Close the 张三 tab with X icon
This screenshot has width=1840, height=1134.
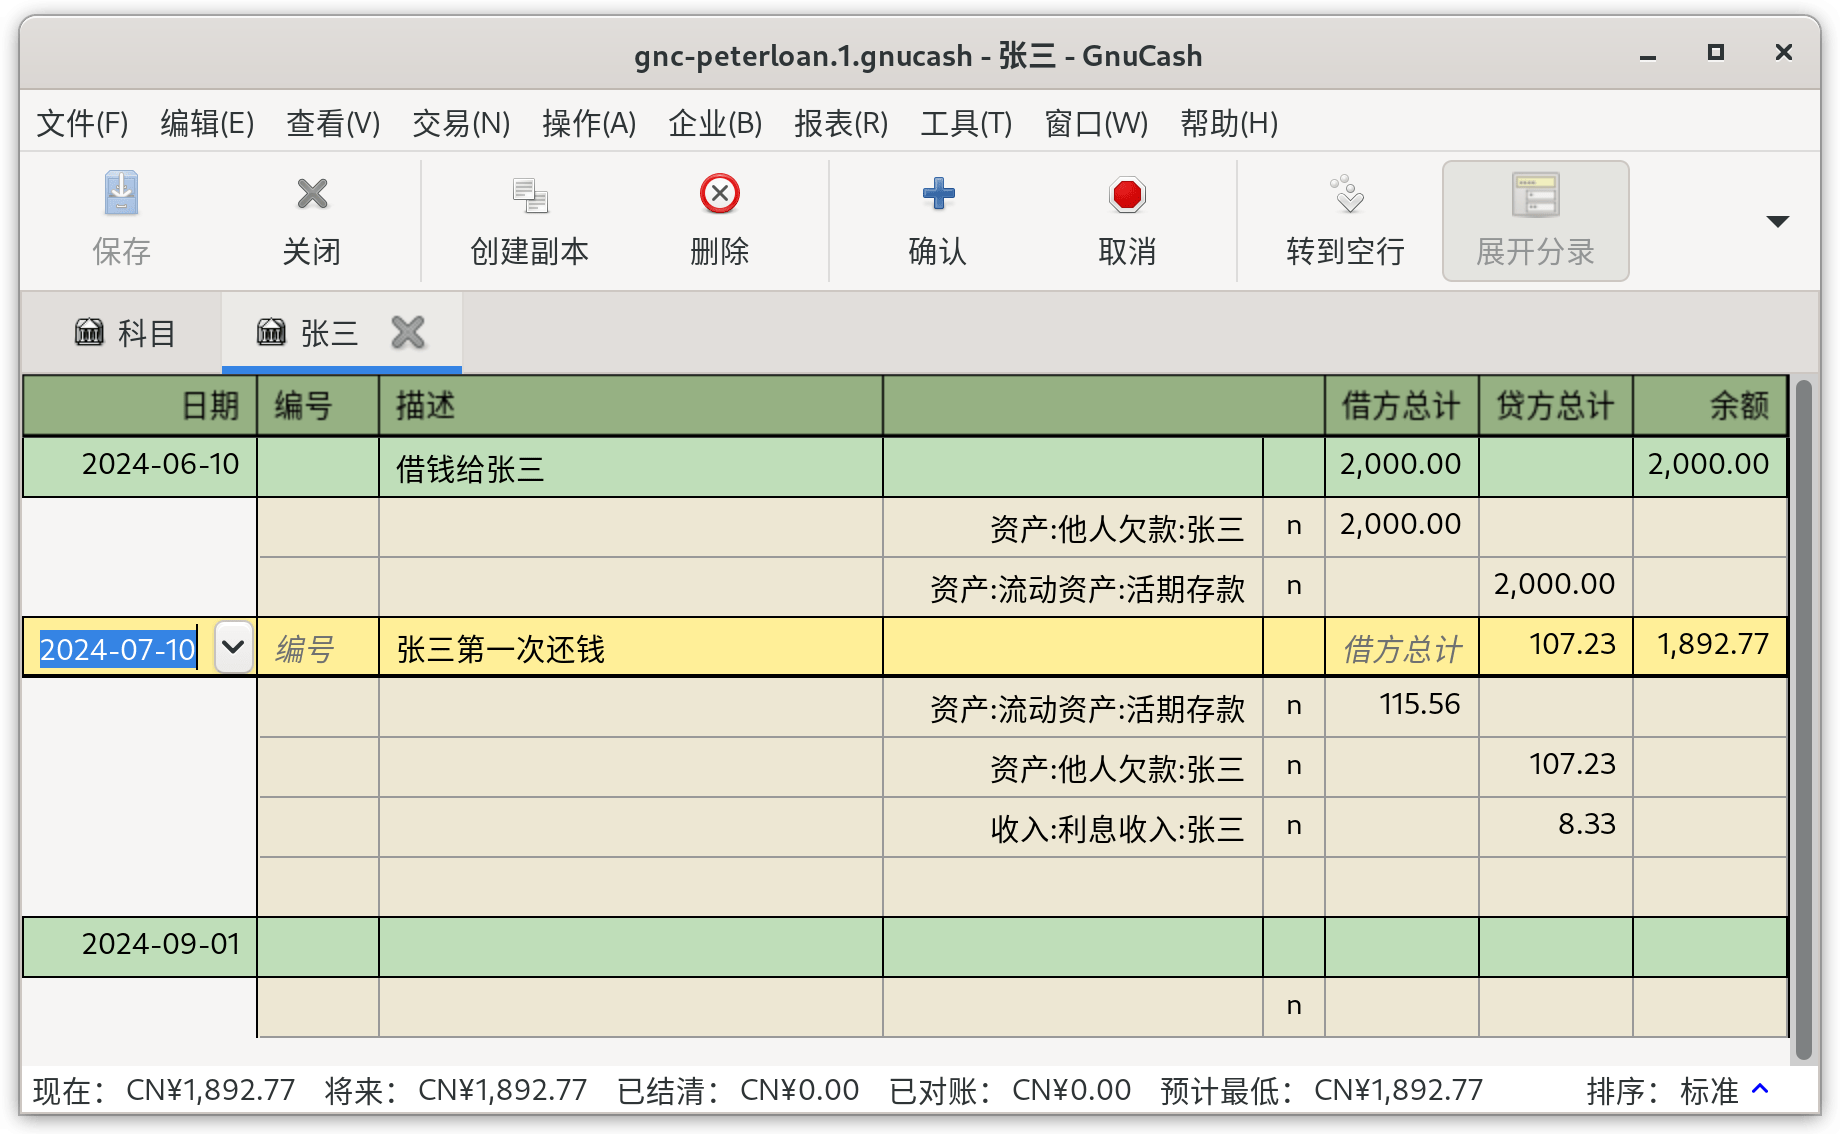[x=408, y=332]
